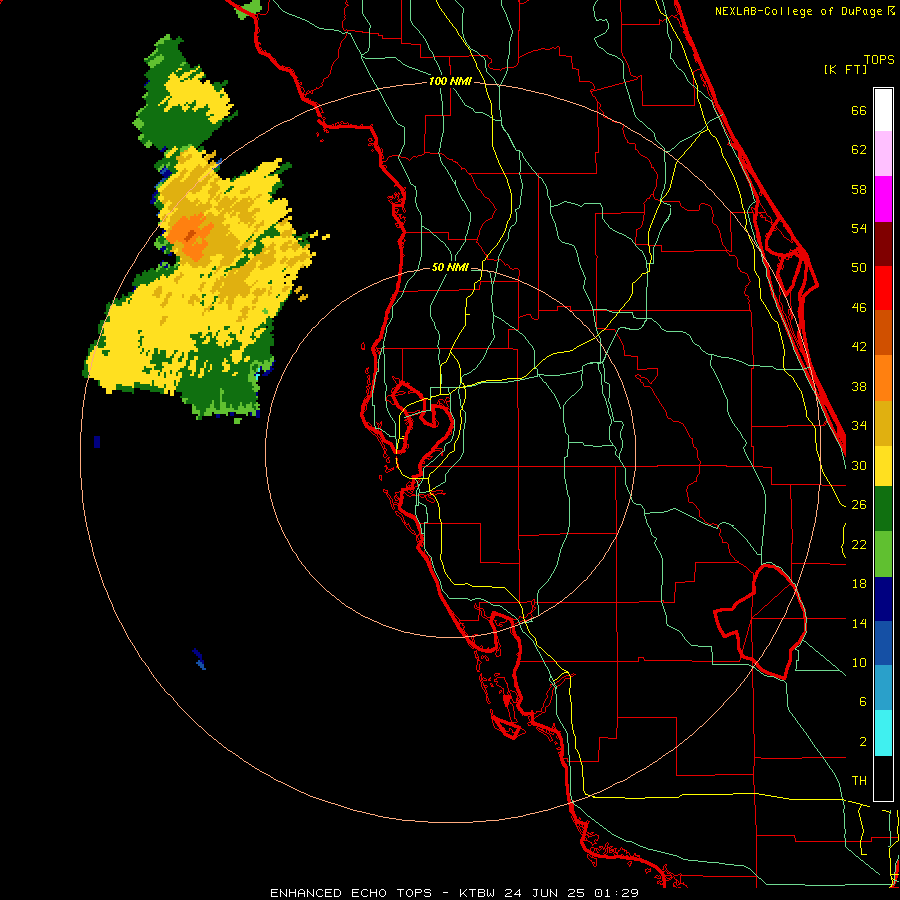Screen dimensions: 900x900
Task: Click the '2' legend value
Action: coord(862,742)
